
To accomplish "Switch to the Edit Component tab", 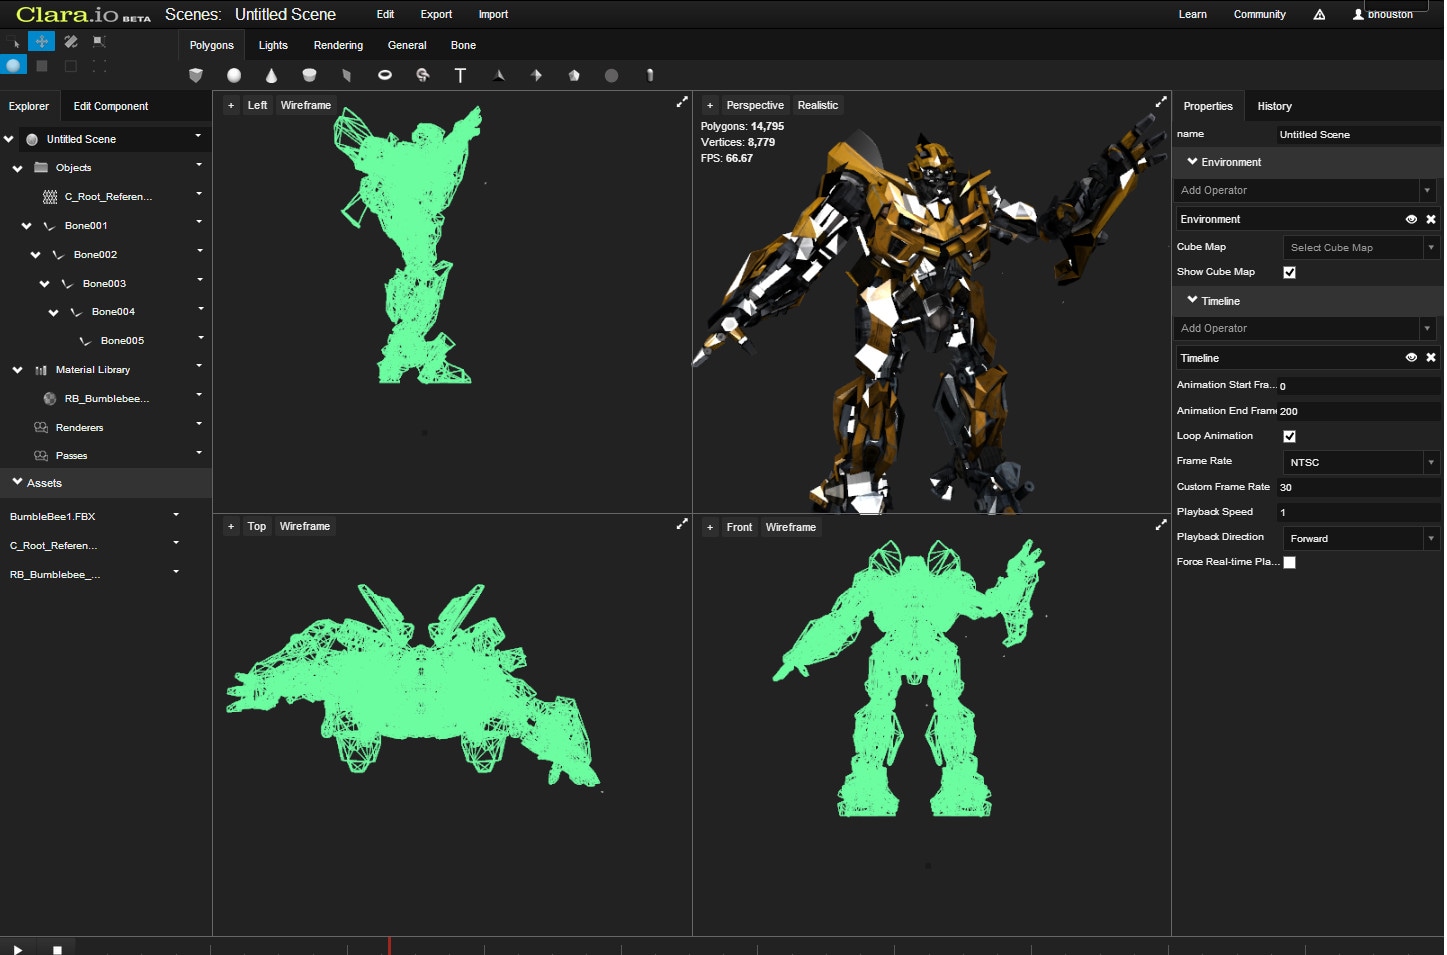I will (111, 106).
